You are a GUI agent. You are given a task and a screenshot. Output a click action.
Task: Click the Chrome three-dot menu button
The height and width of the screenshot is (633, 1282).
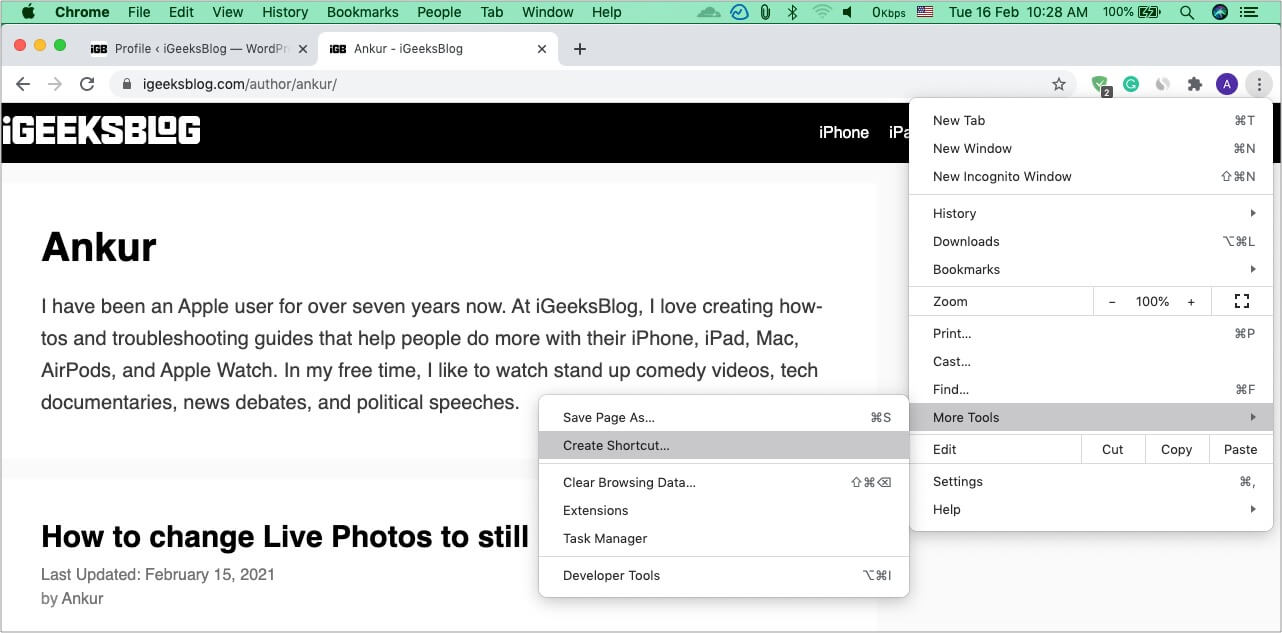tap(1259, 85)
